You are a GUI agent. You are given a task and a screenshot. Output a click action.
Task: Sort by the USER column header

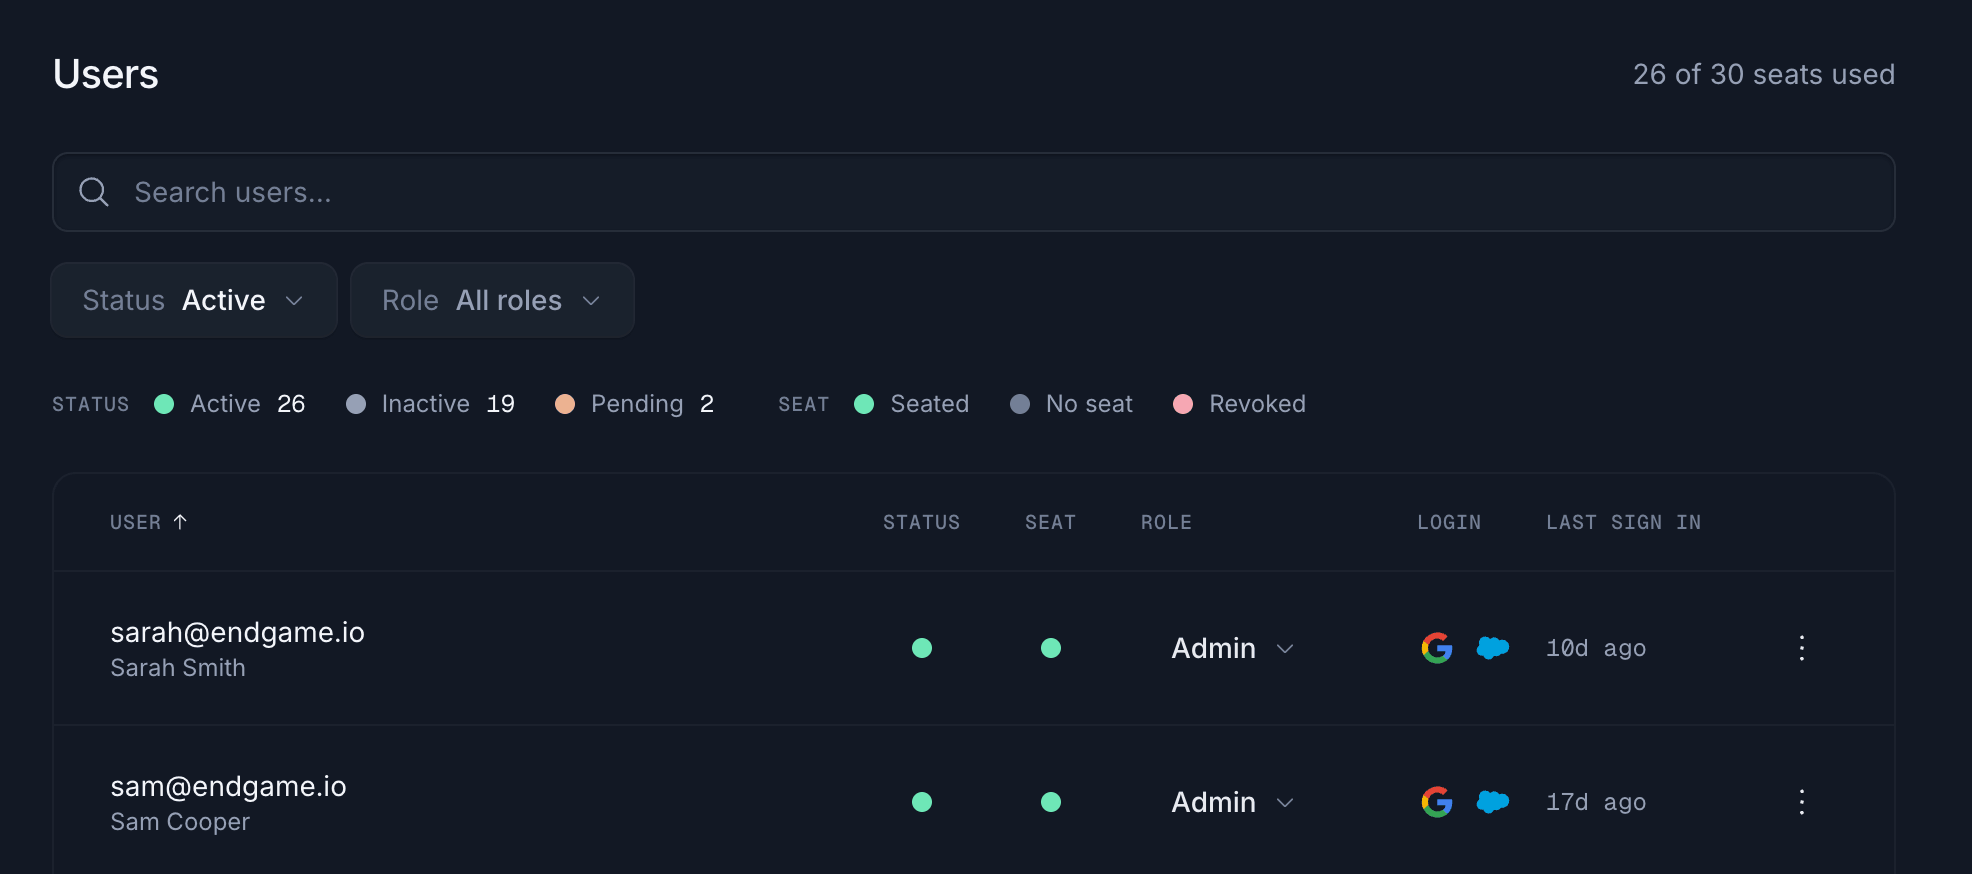(149, 522)
